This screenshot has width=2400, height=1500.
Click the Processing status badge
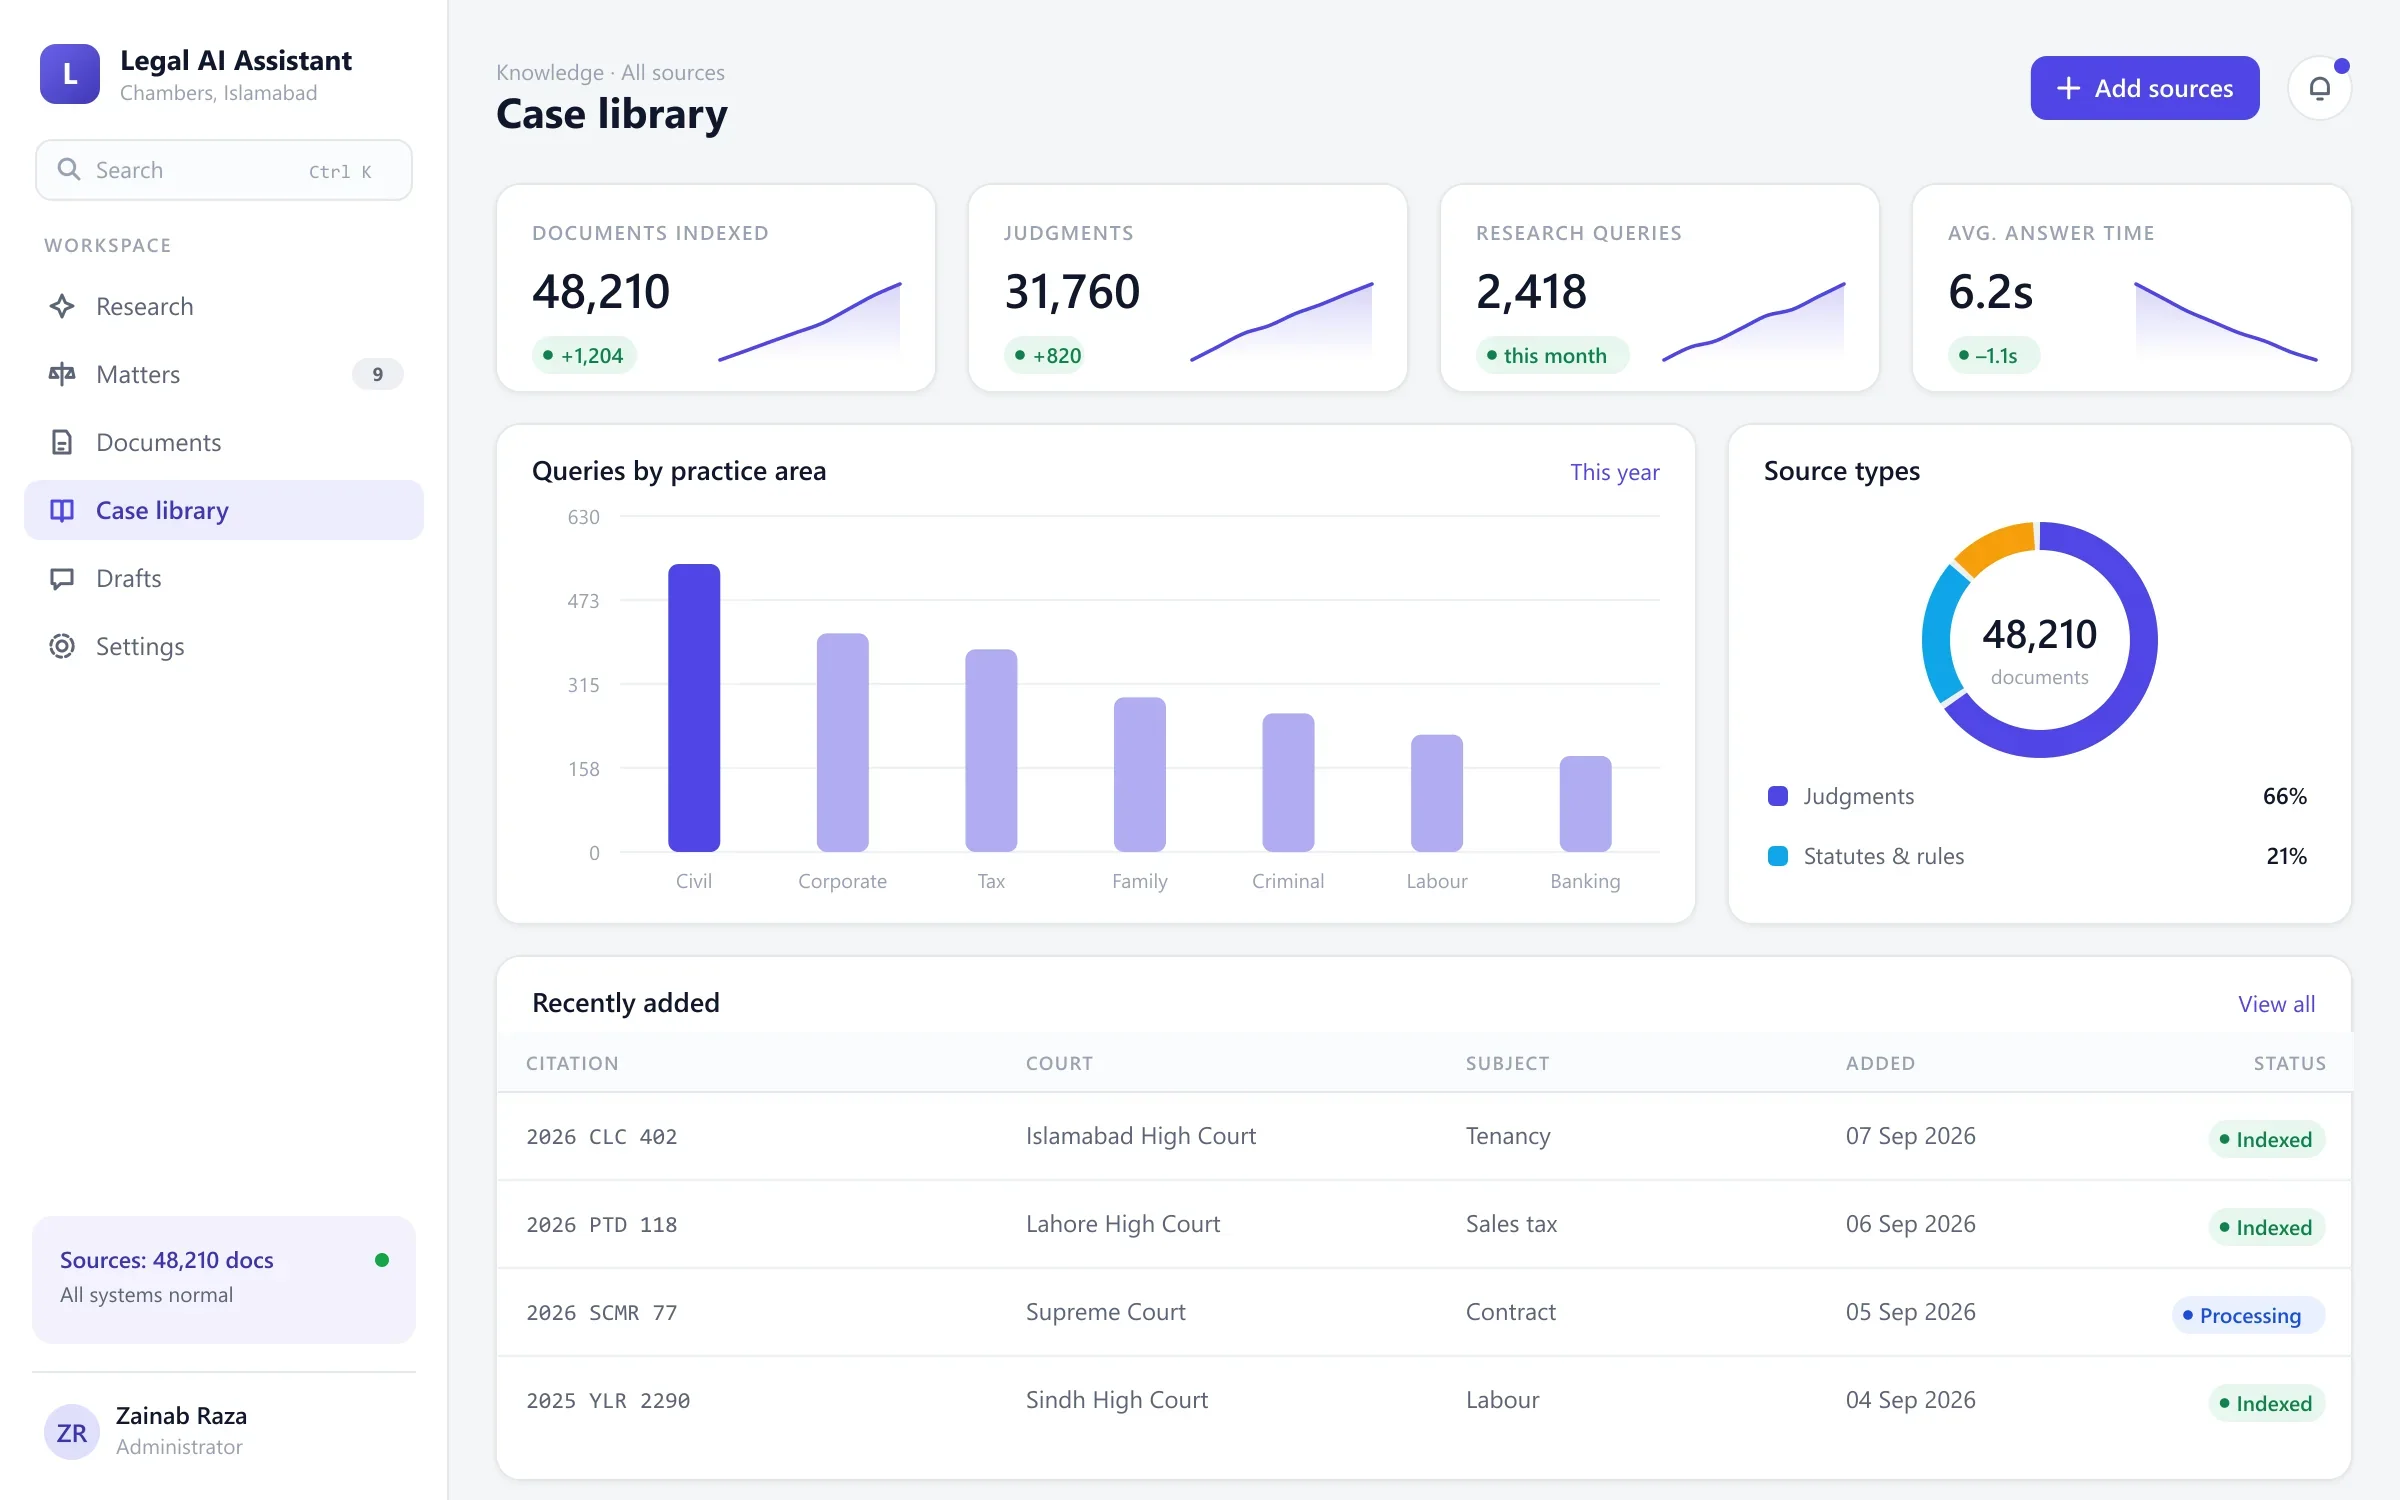click(2248, 1315)
